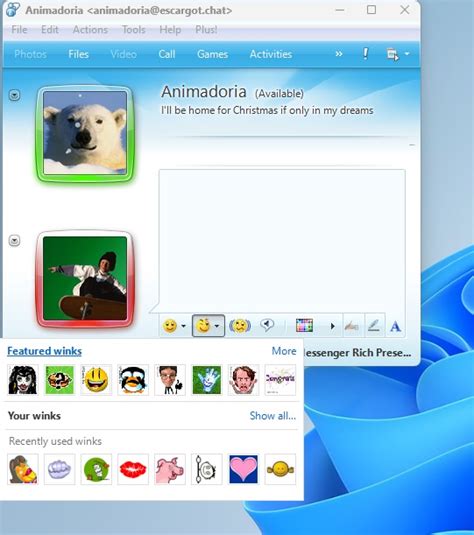Select the kissing girl recent wink

click(x=23, y=469)
